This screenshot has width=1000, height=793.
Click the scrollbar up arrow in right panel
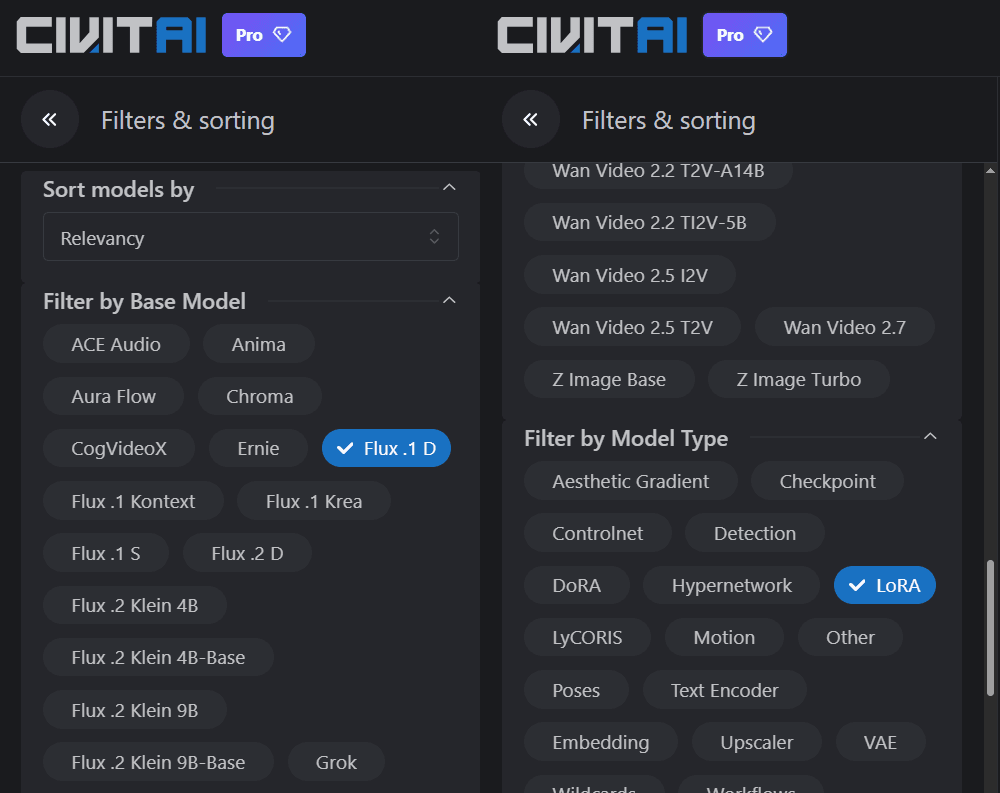pos(990,170)
